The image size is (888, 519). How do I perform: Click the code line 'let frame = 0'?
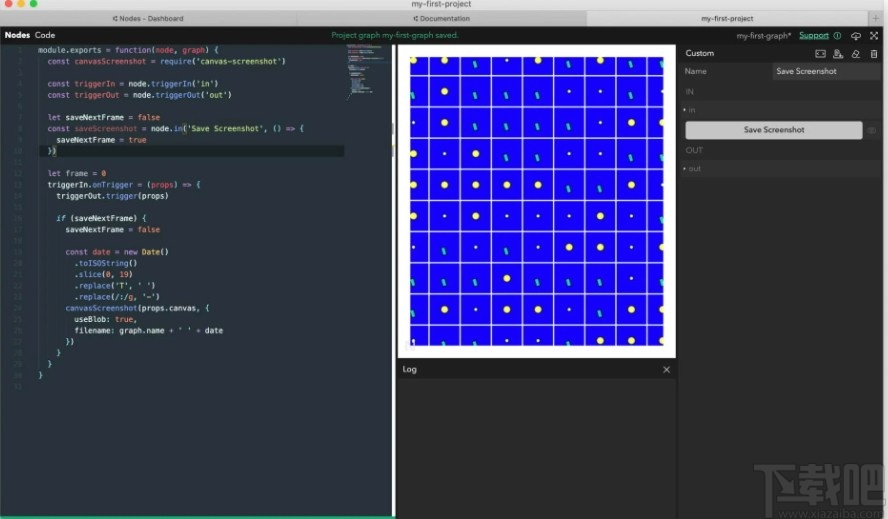click(76, 173)
